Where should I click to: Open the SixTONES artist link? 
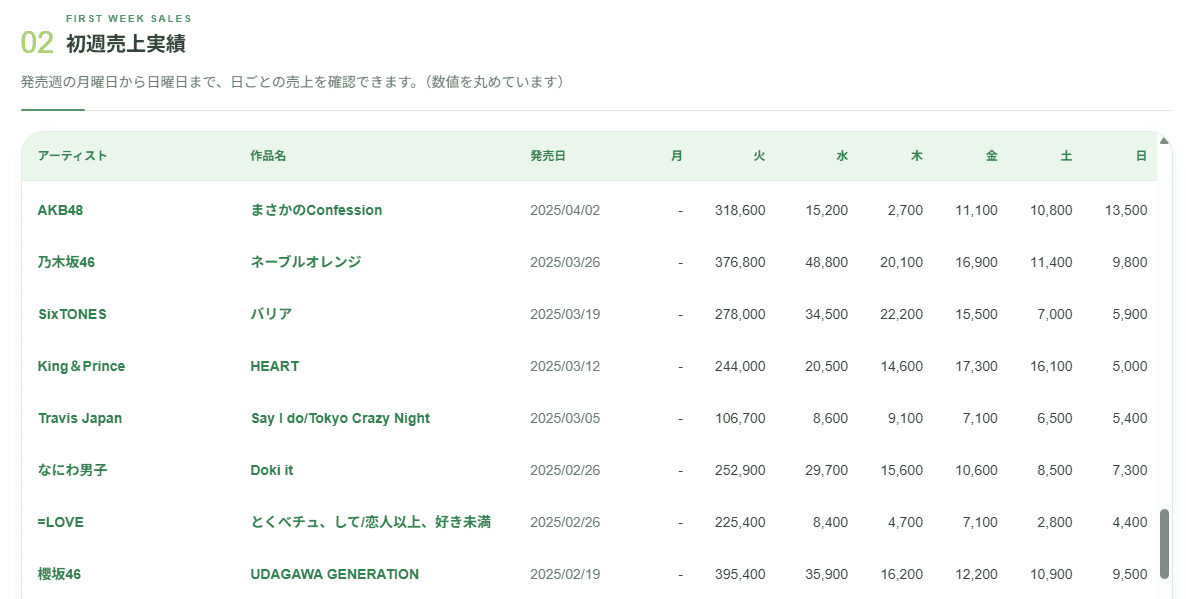73,314
